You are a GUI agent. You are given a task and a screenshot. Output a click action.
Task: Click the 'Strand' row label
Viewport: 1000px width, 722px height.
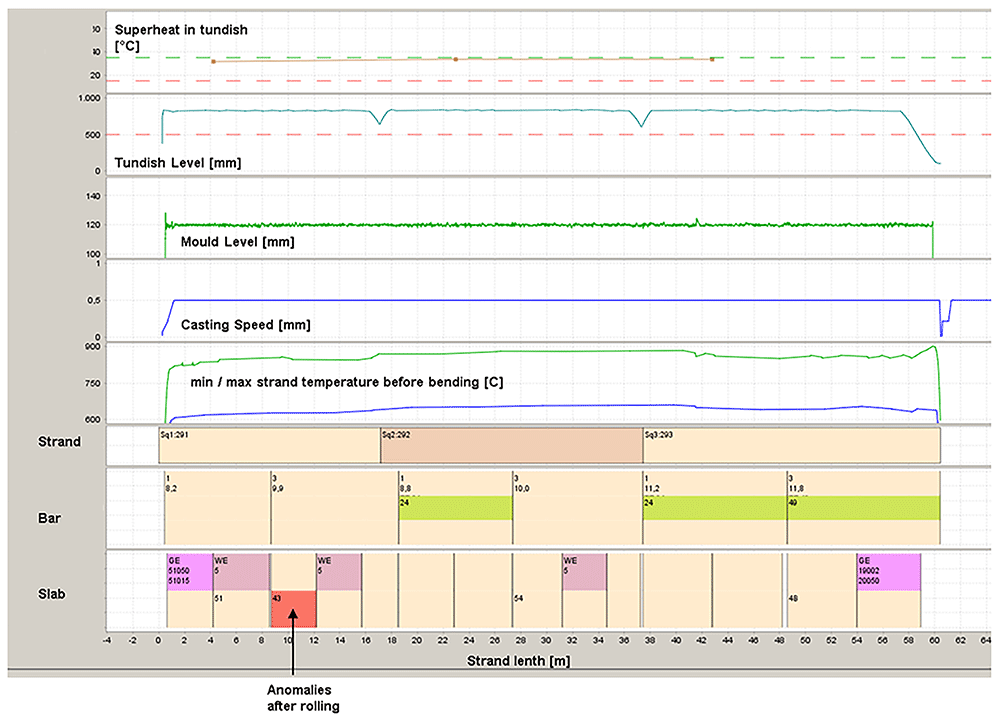click(59, 441)
